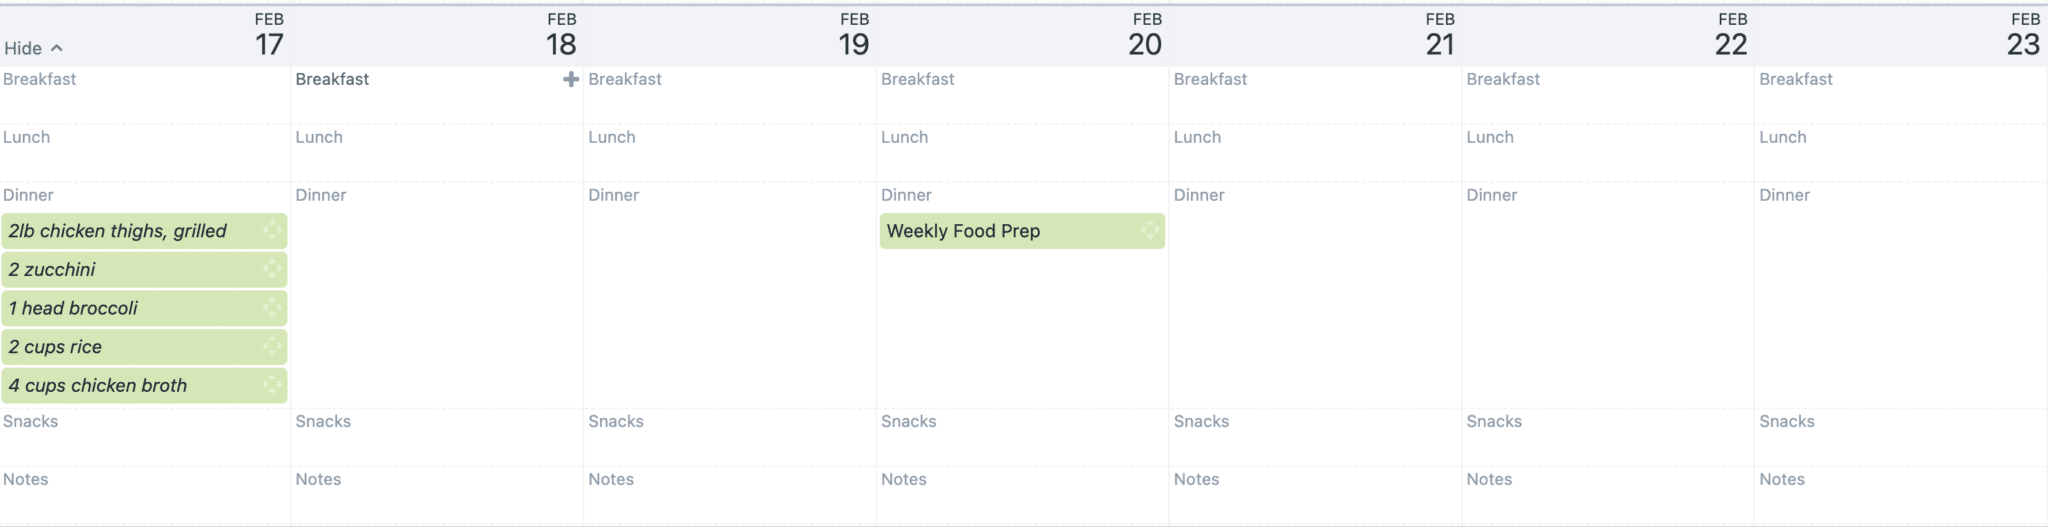Click move handle on 2 cups rice

click(x=272, y=347)
